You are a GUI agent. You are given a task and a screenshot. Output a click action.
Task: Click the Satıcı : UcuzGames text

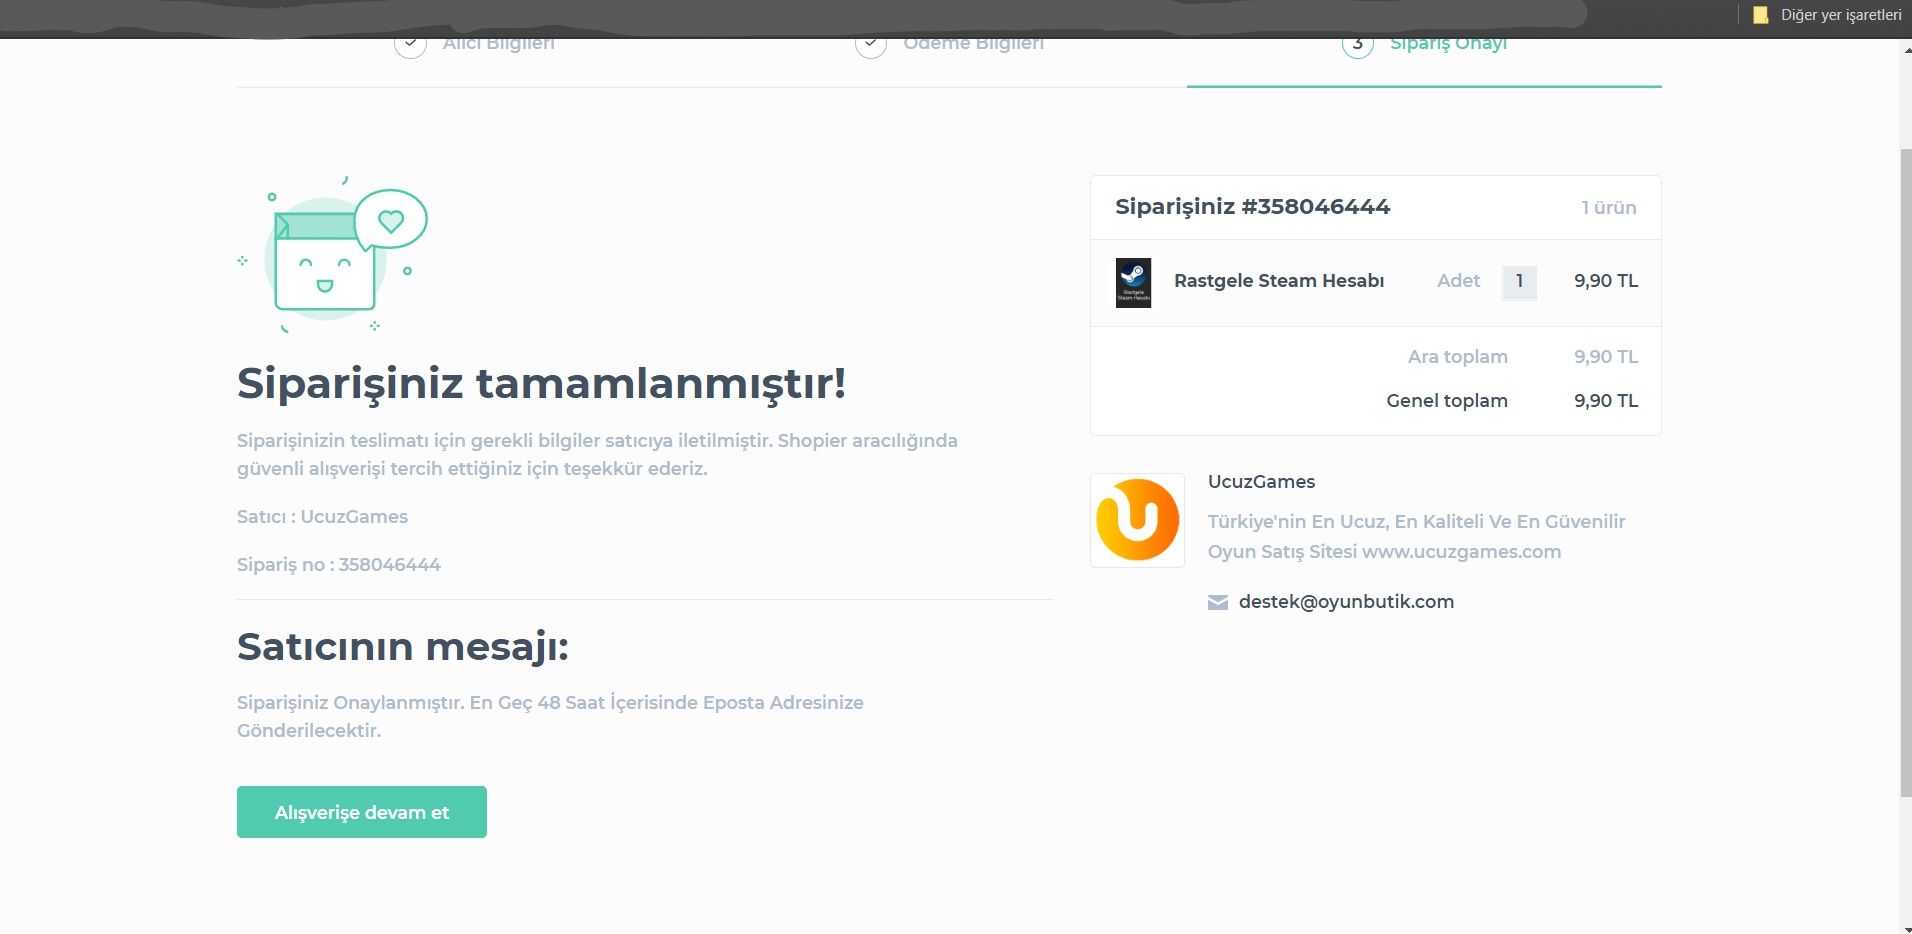tap(322, 517)
